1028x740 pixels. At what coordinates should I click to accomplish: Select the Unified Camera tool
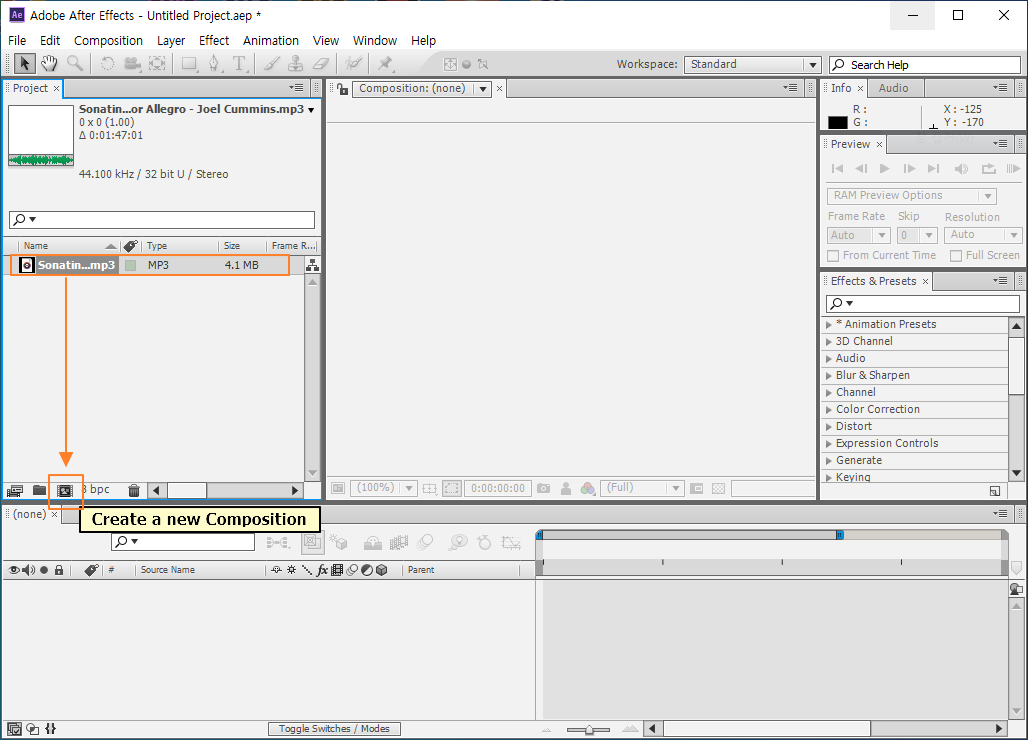click(132, 64)
